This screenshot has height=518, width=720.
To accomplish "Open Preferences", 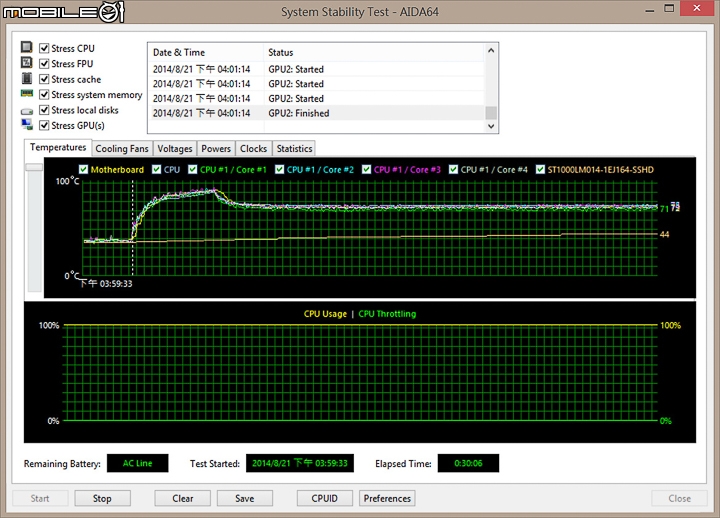I will 387,498.
